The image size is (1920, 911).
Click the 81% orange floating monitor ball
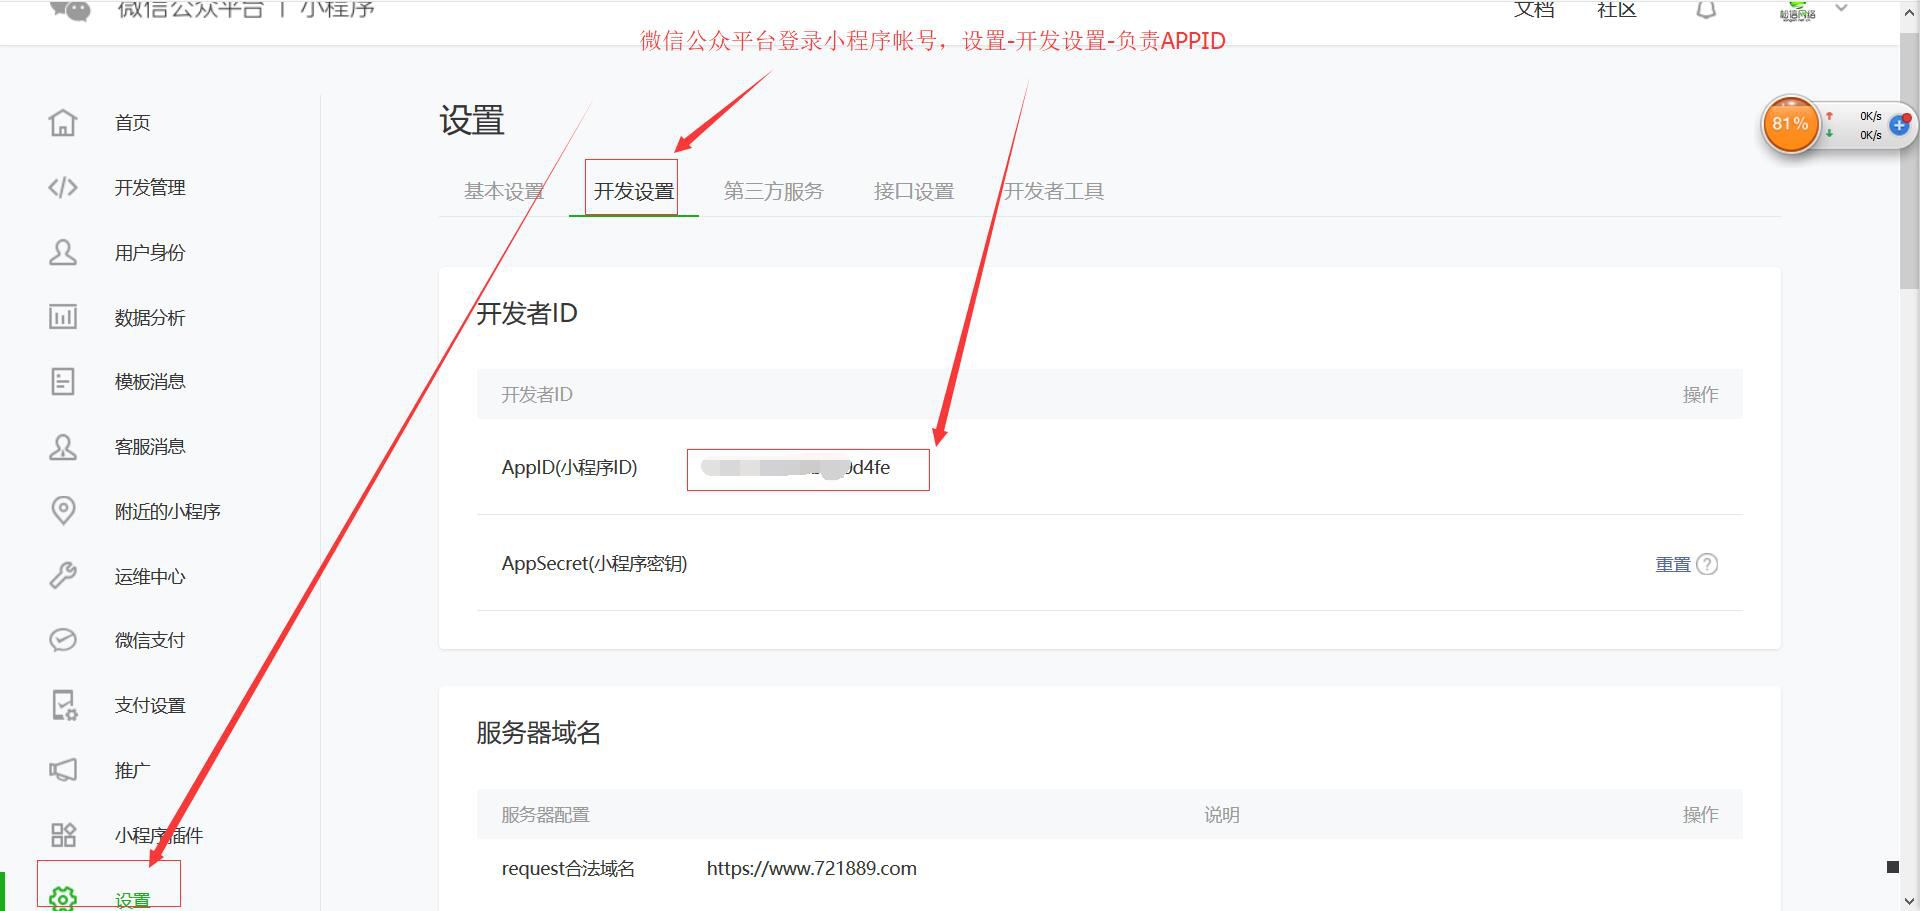[1790, 124]
